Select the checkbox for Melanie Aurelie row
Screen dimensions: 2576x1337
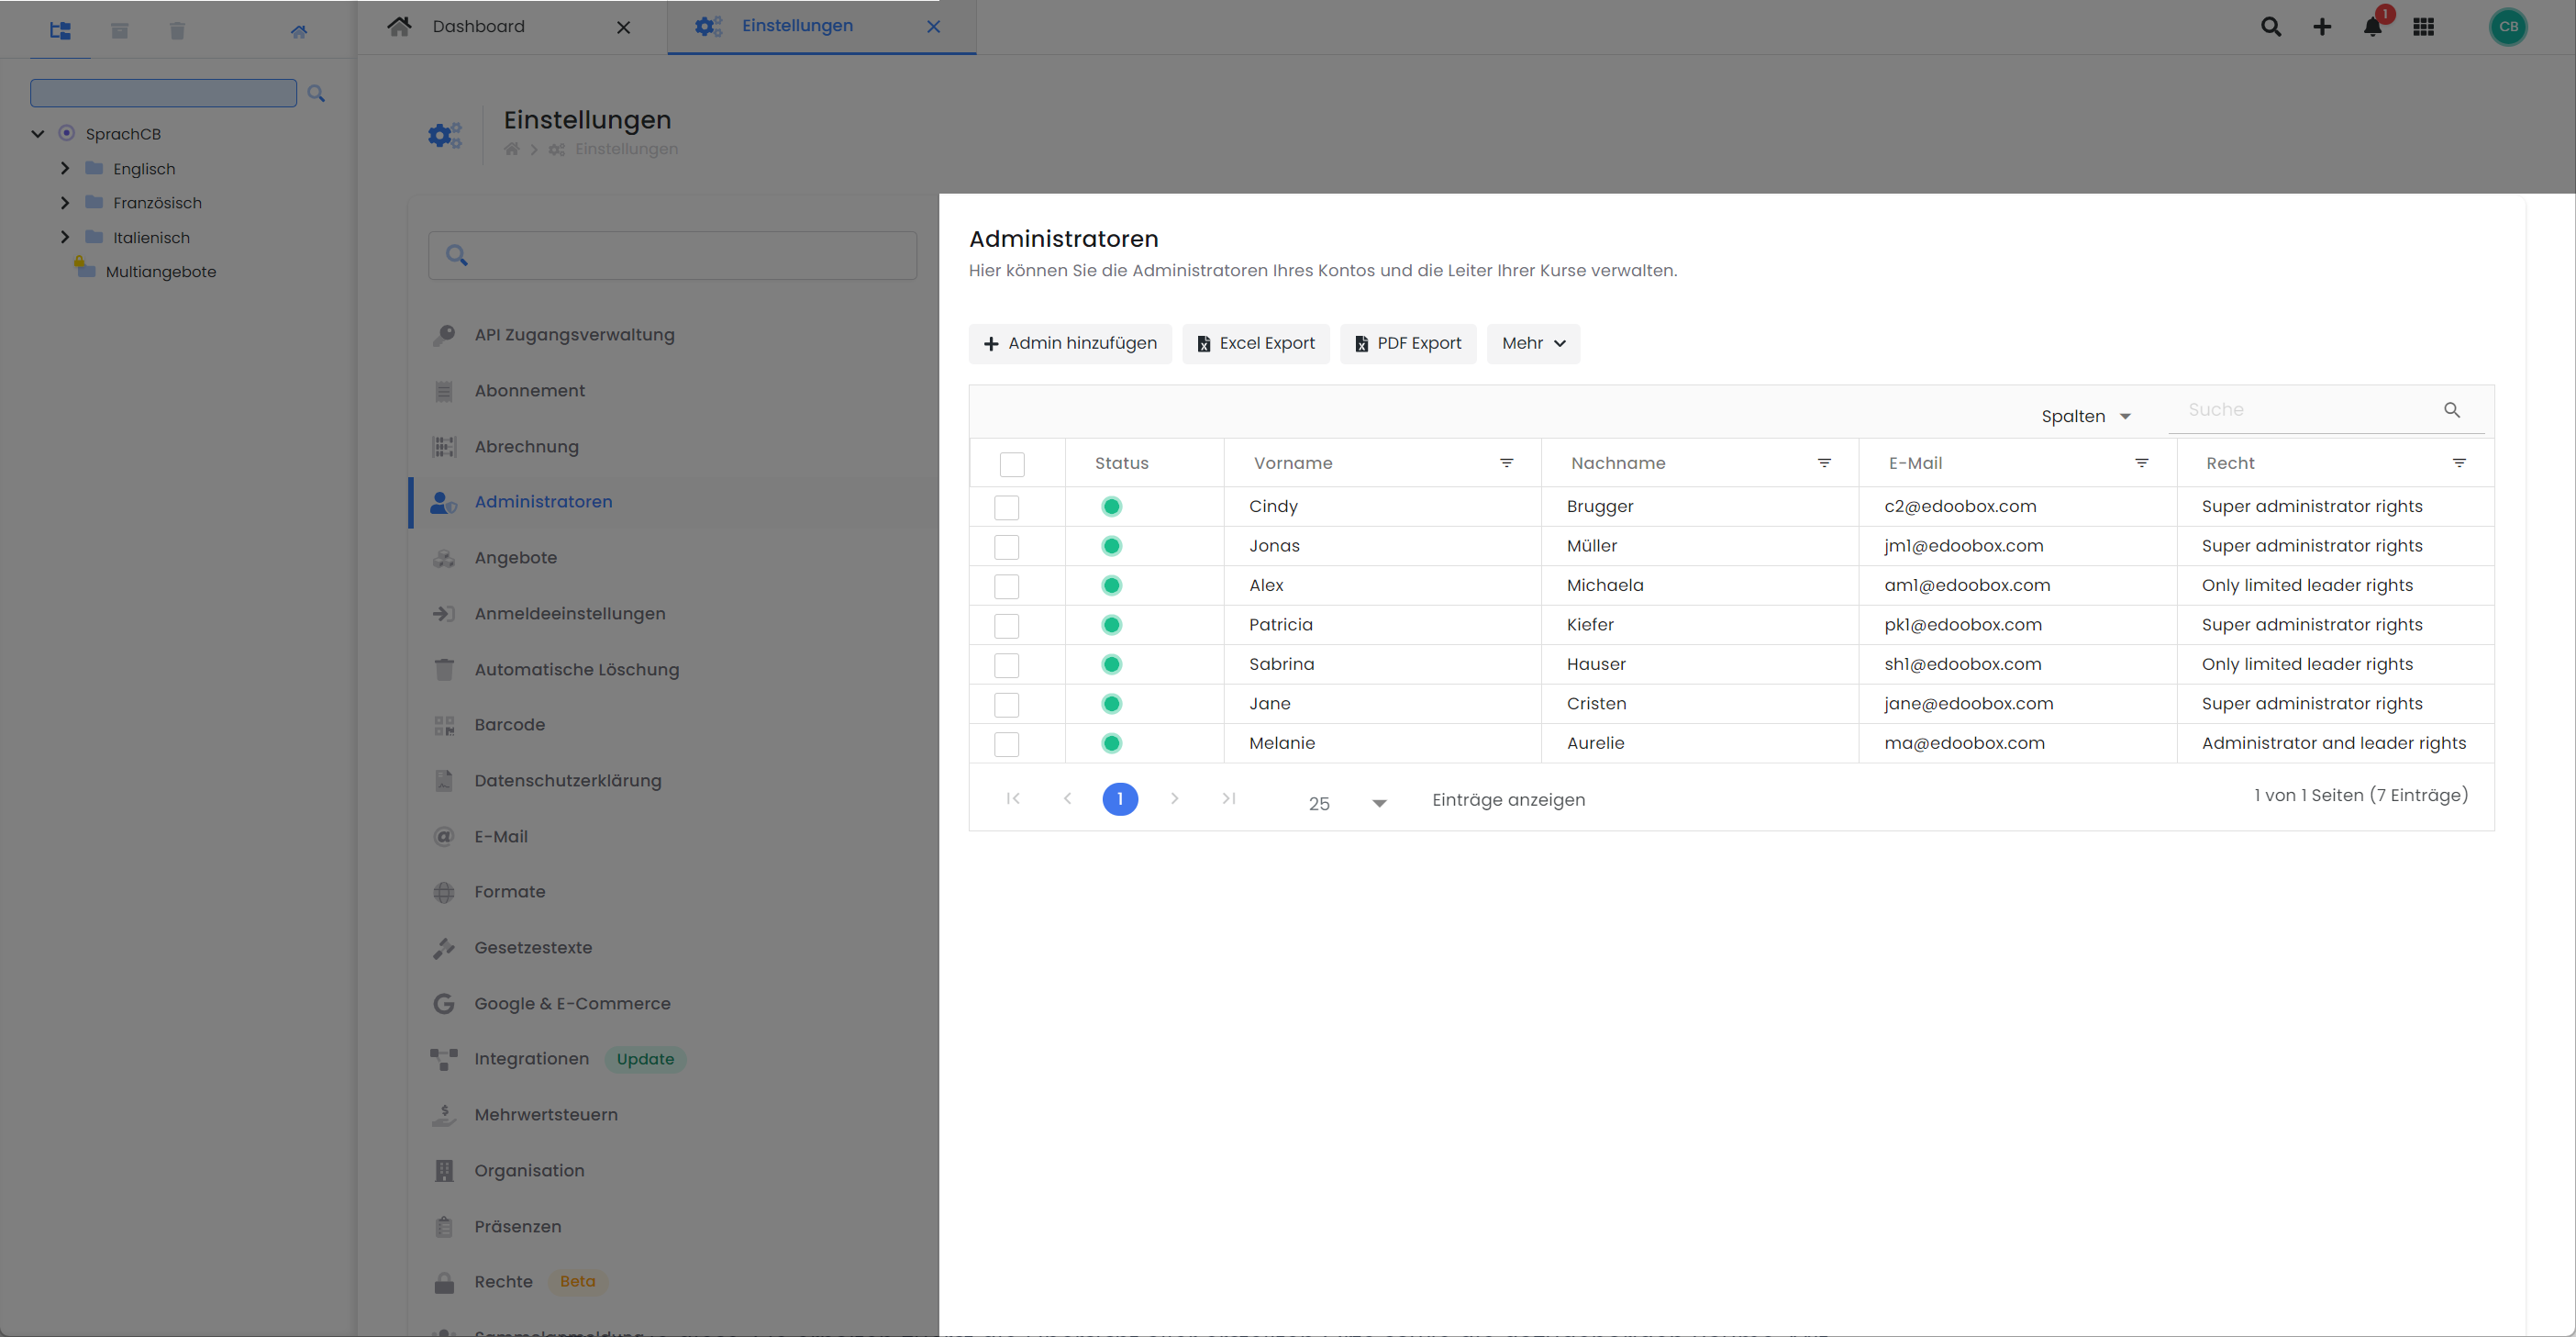click(1006, 744)
